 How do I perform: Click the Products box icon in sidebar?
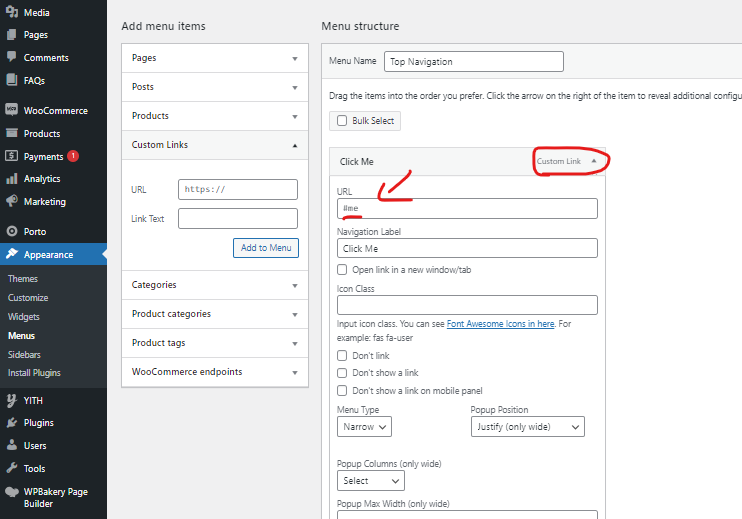[x=12, y=133]
